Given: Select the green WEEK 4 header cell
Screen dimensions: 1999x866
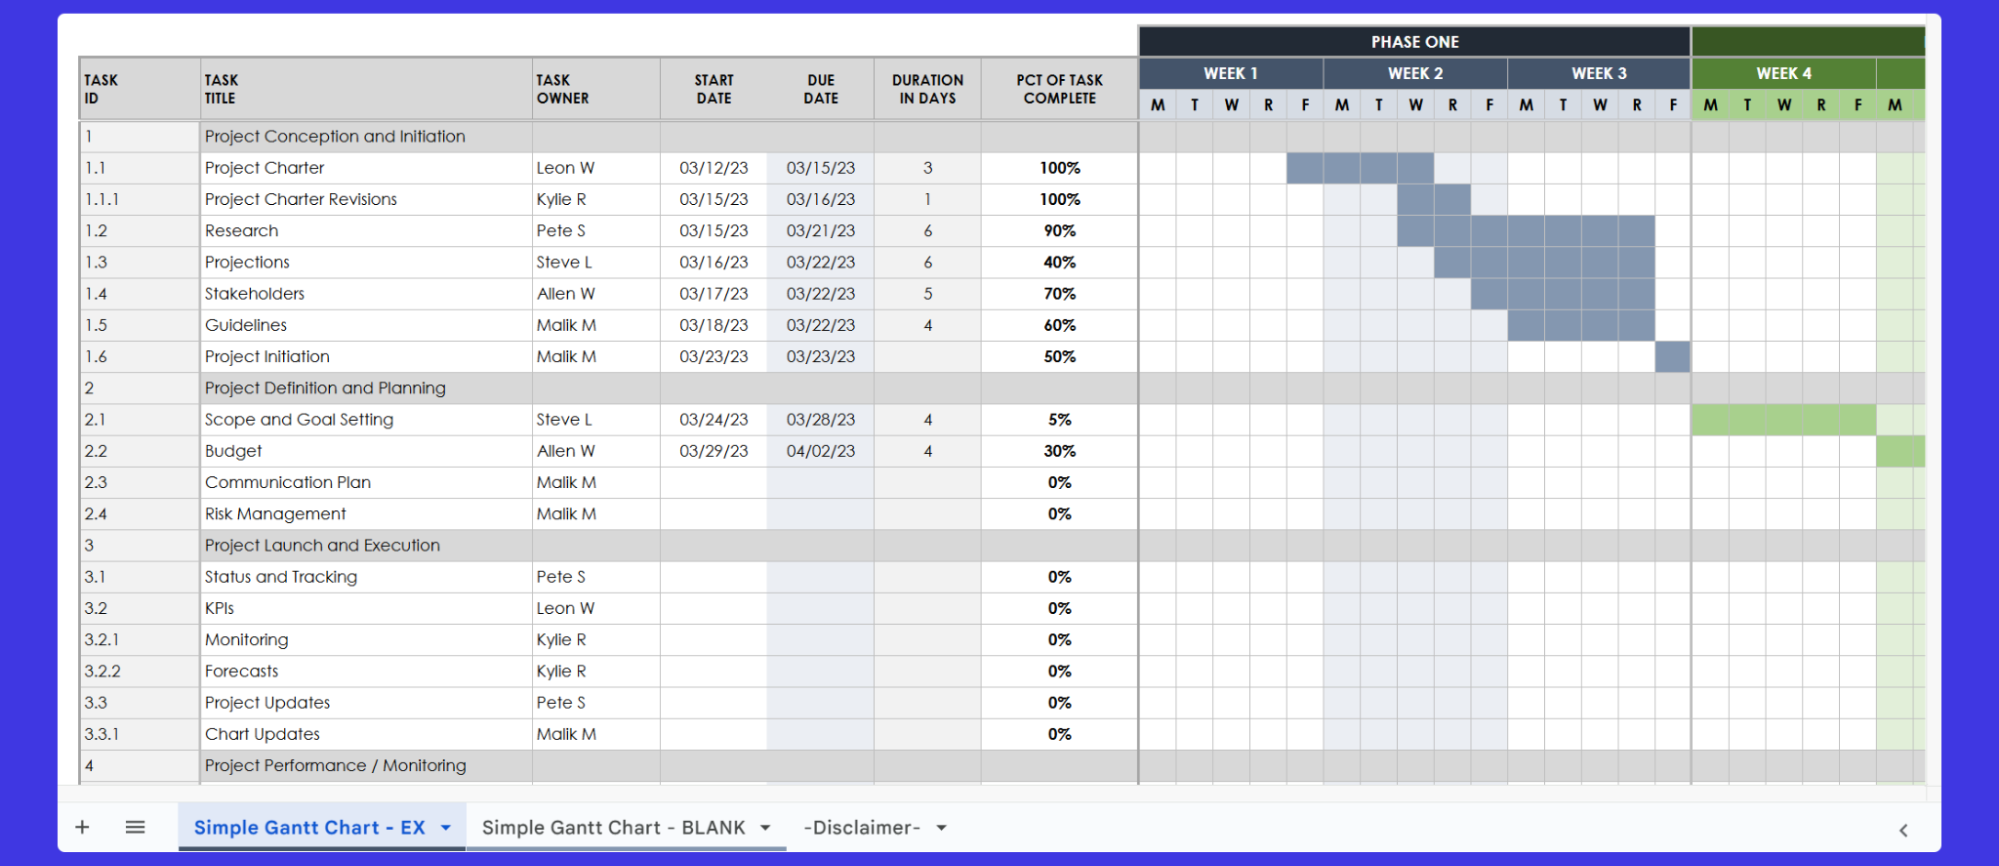Looking at the screenshot, I should tap(1784, 73).
